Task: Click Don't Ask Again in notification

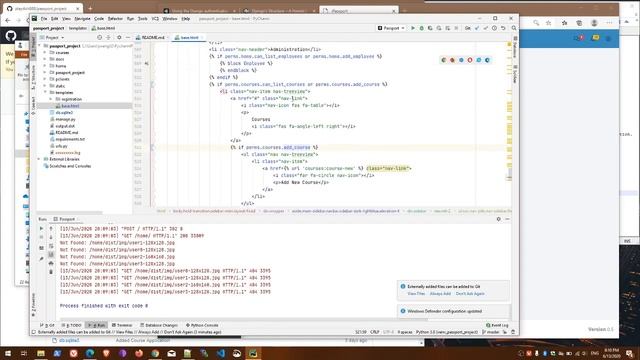Action: [x=470, y=294]
